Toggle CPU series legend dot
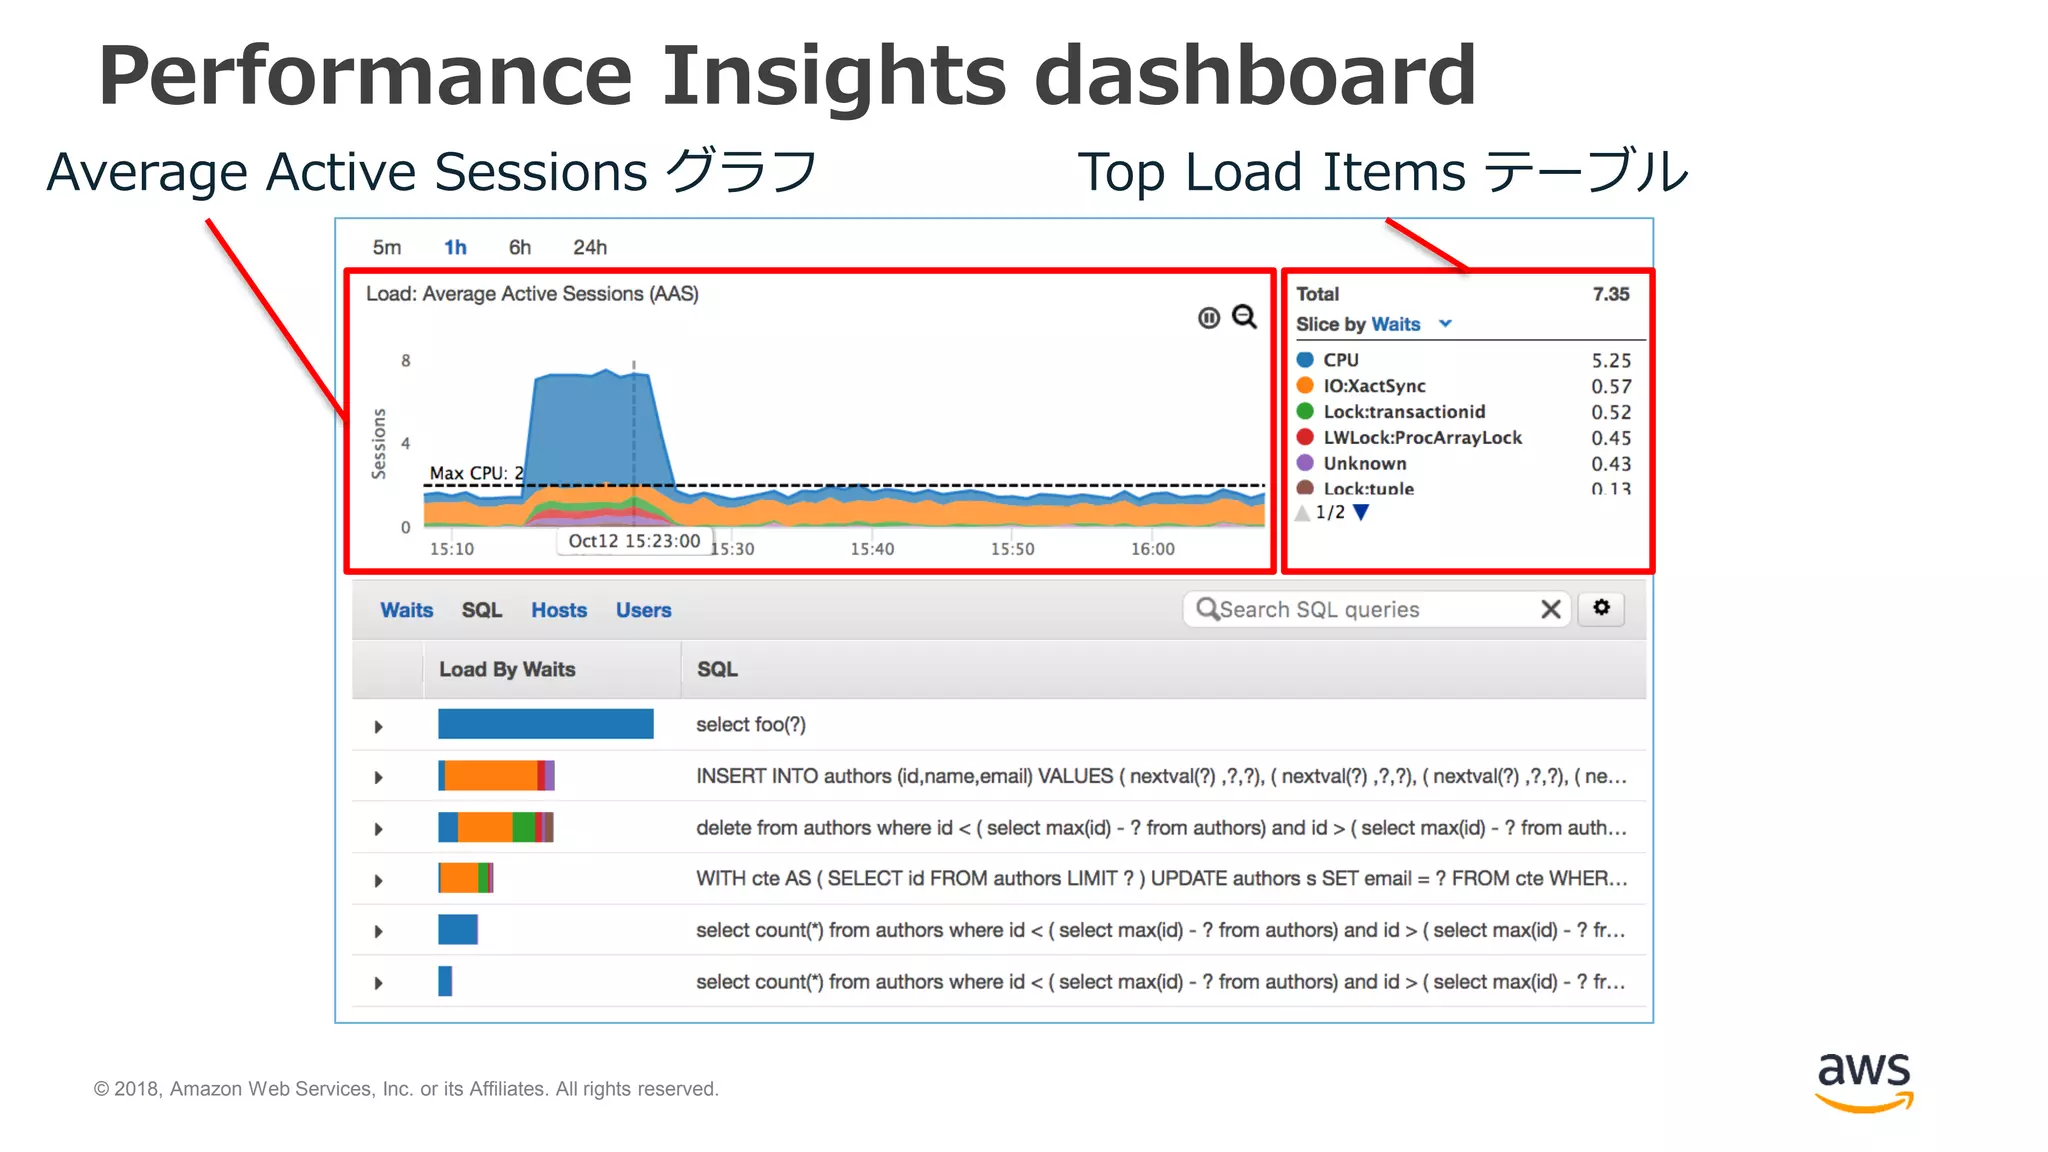The height and width of the screenshot is (1152, 2048). [1305, 360]
